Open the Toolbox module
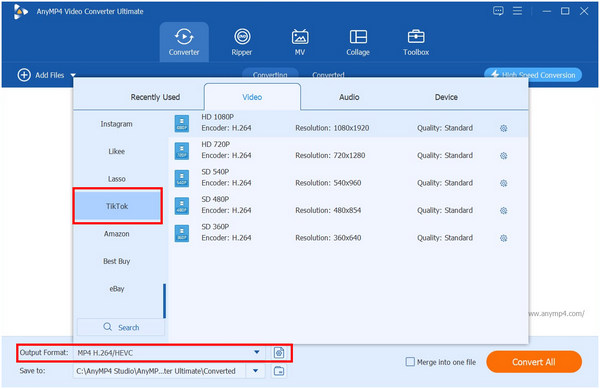This screenshot has width=600, height=389. click(x=416, y=42)
